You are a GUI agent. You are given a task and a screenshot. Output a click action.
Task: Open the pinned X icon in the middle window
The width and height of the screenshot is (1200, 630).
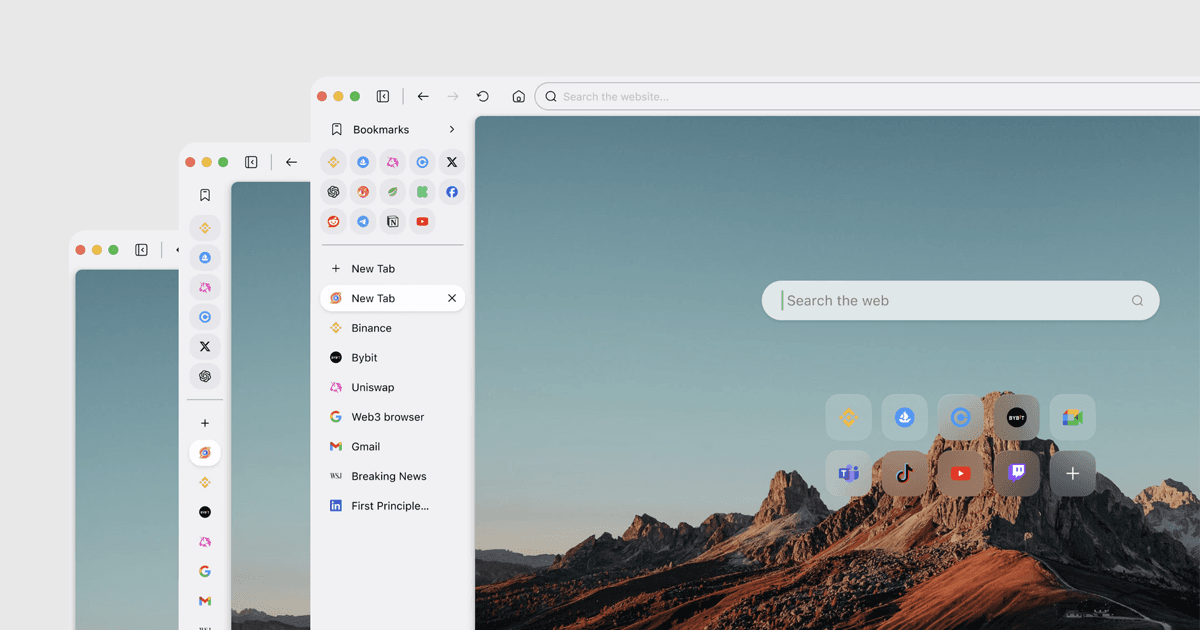tap(205, 347)
